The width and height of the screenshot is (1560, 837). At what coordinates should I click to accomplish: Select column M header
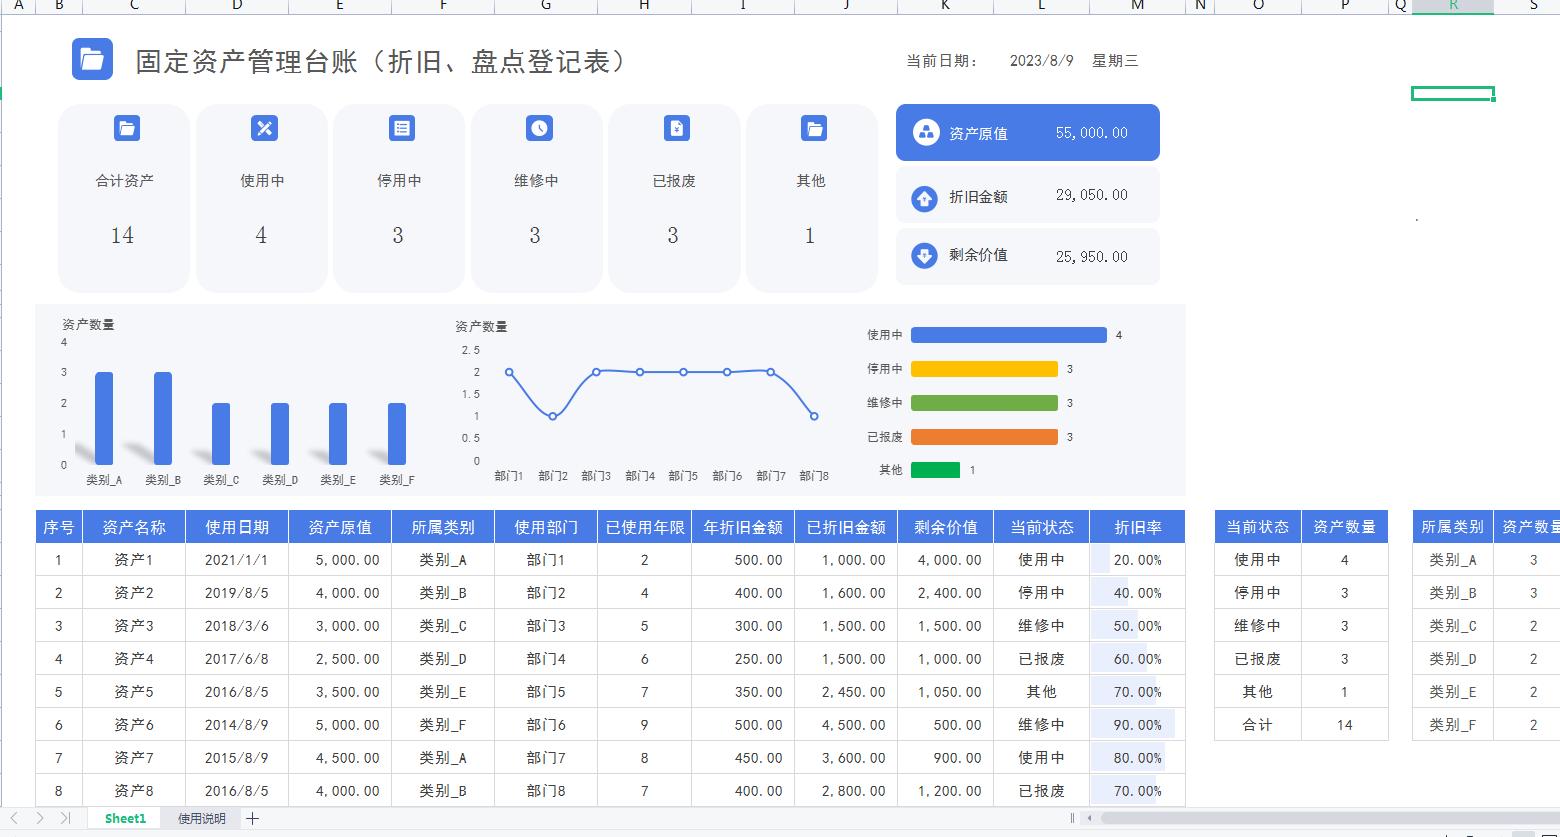(1137, 6)
